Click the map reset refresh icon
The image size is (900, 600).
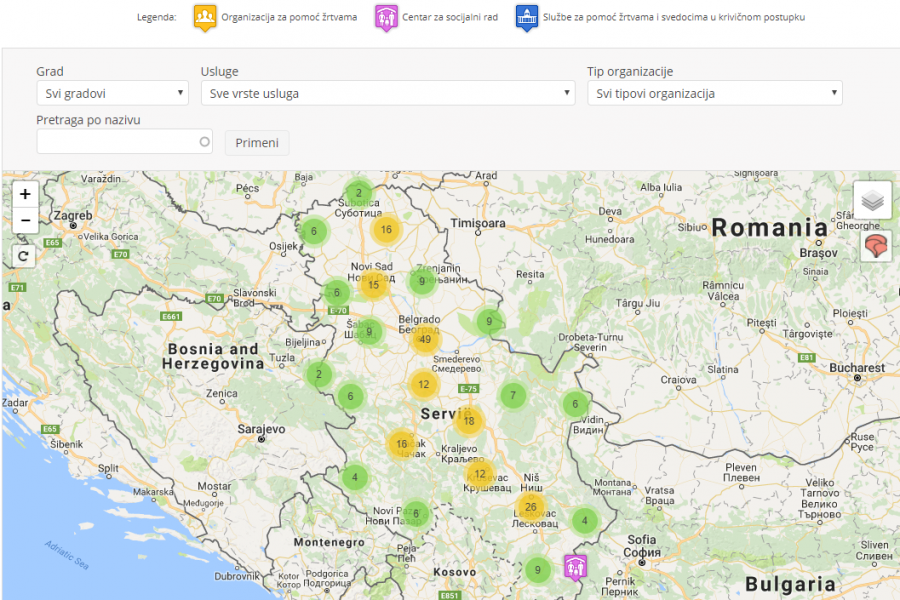pos(25,256)
